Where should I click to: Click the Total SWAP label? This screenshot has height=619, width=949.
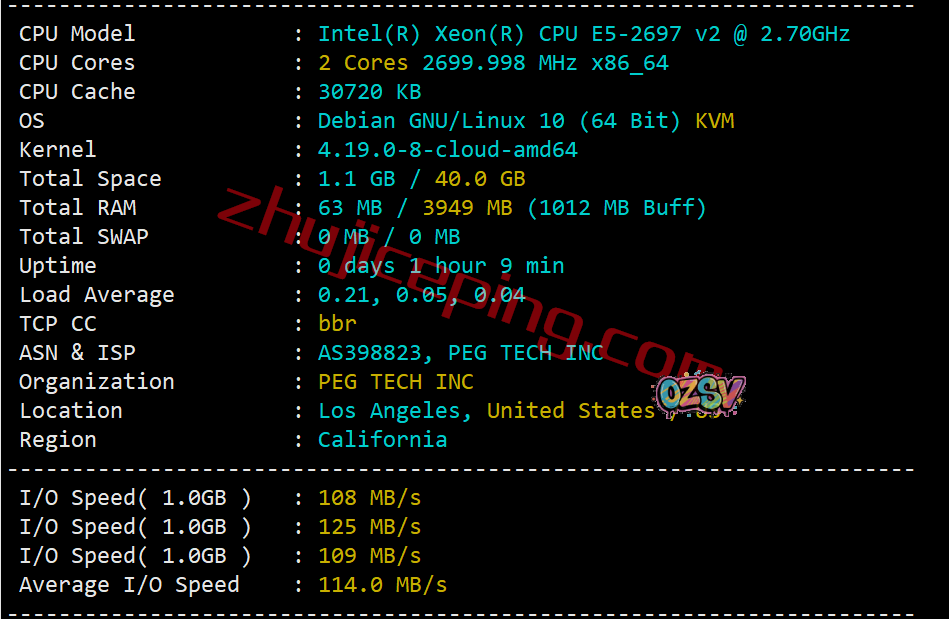click(84, 237)
